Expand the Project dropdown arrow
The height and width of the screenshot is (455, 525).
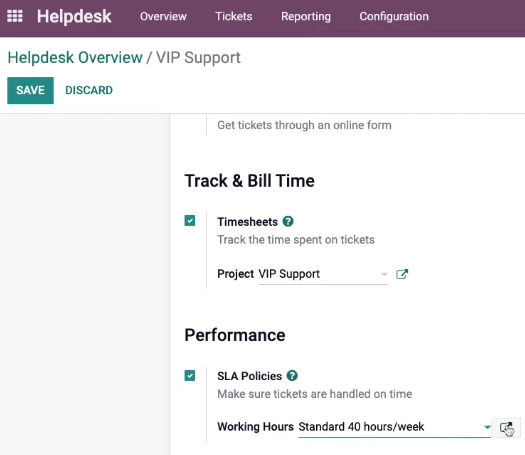point(384,275)
